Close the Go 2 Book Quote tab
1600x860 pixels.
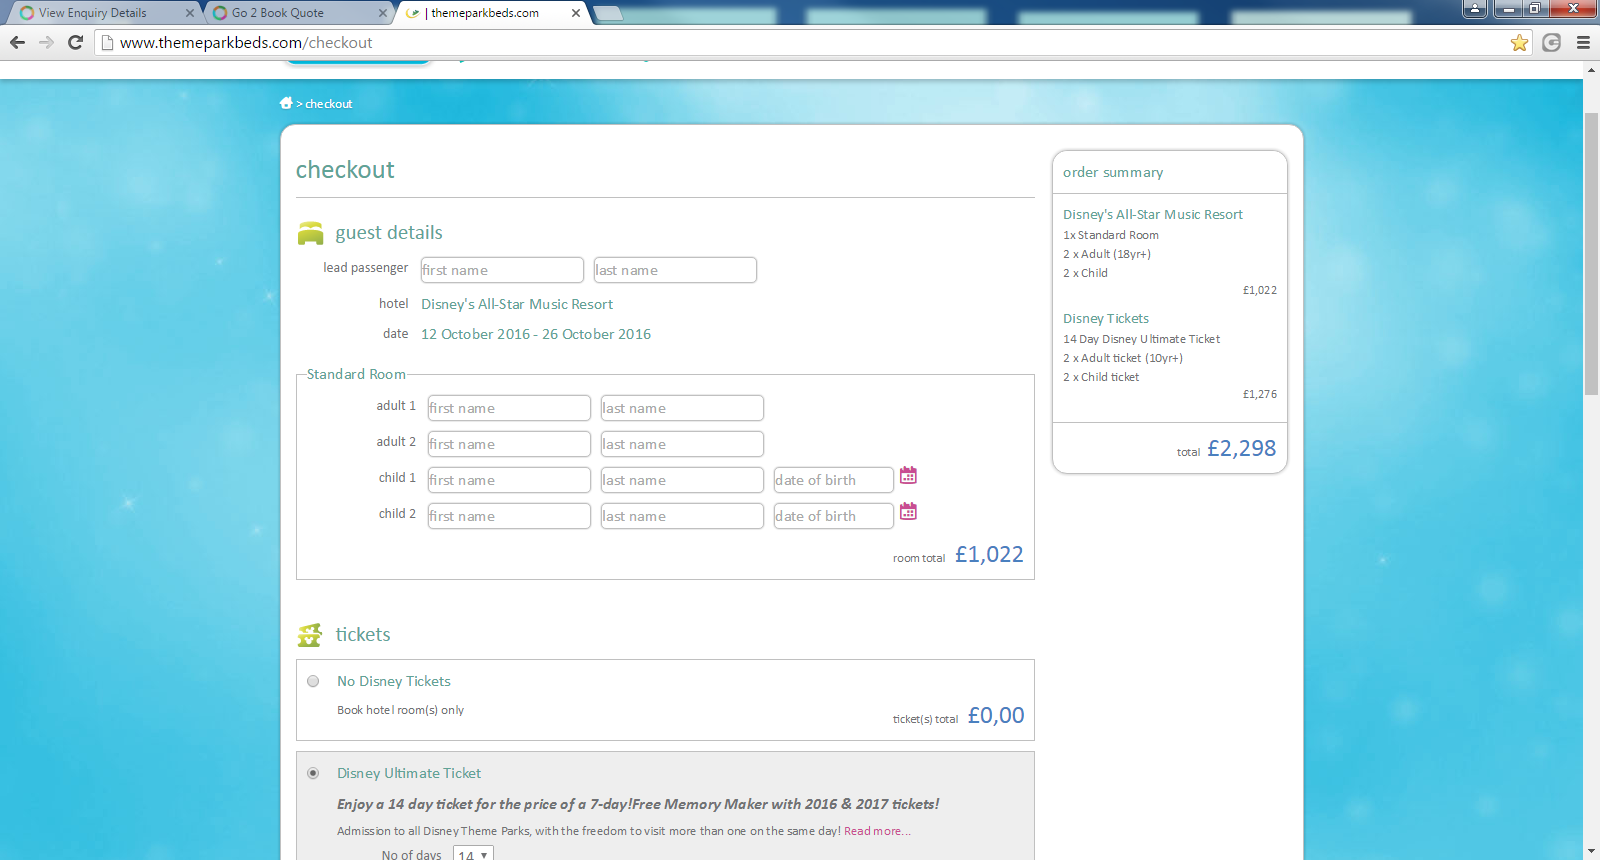(383, 13)
